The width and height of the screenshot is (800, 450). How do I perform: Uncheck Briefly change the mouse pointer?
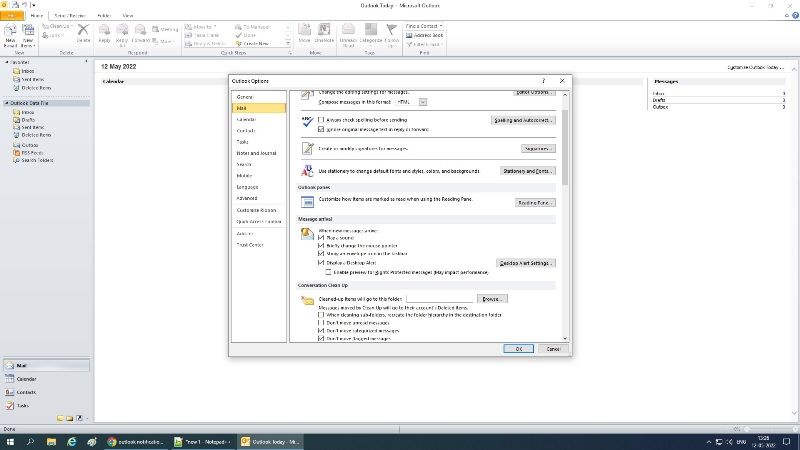point(321,245)
